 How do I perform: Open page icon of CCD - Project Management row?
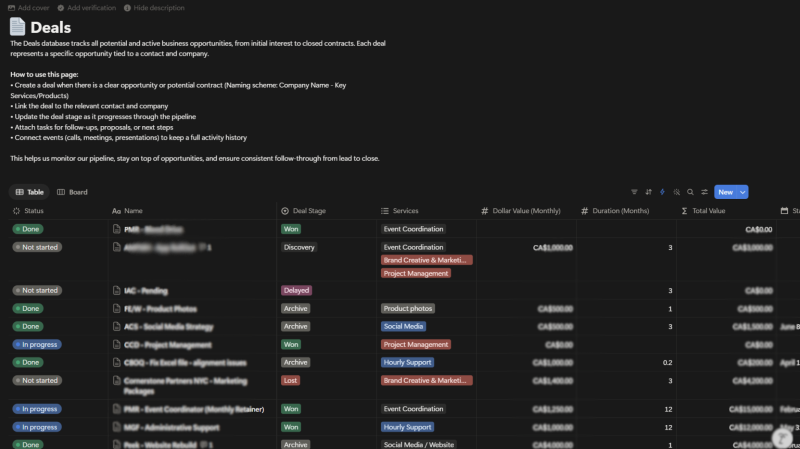pyautogui.click(x=117, y=344)
